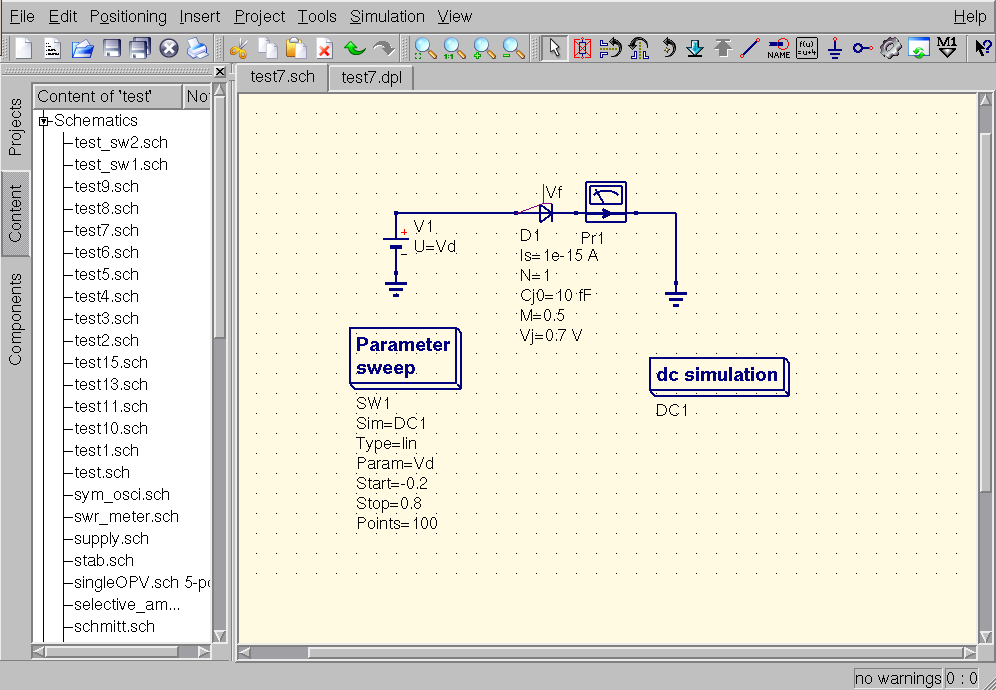996x690 pixels.
Task: Activate the Select pointer tool
Action: [x=555, y=48]
